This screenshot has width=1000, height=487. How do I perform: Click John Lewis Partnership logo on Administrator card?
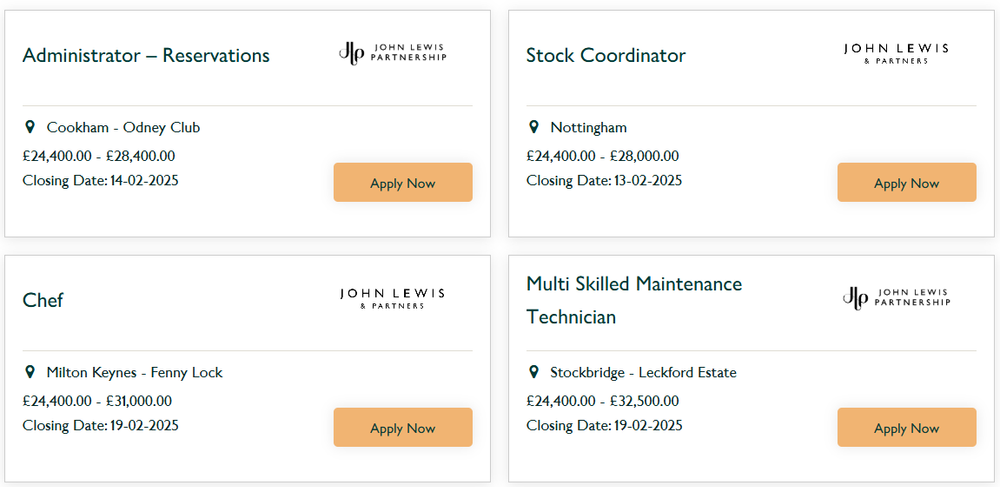392,53
